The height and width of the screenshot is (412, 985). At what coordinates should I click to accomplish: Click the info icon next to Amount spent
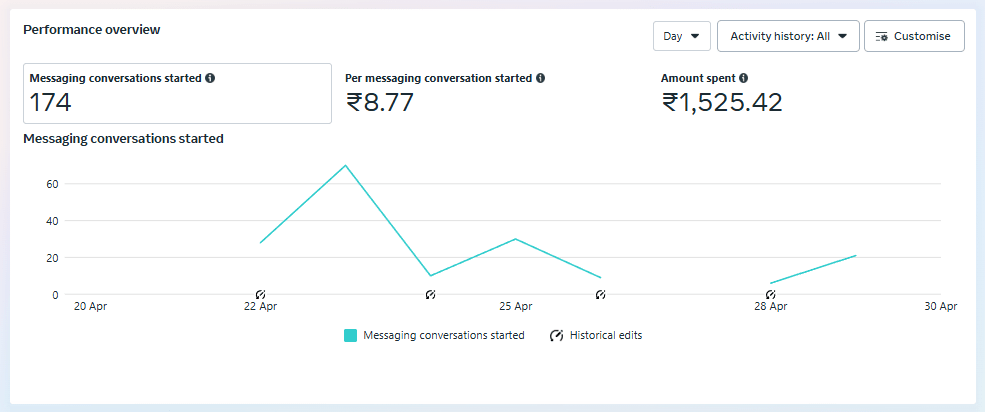click(x=744, y=78)
